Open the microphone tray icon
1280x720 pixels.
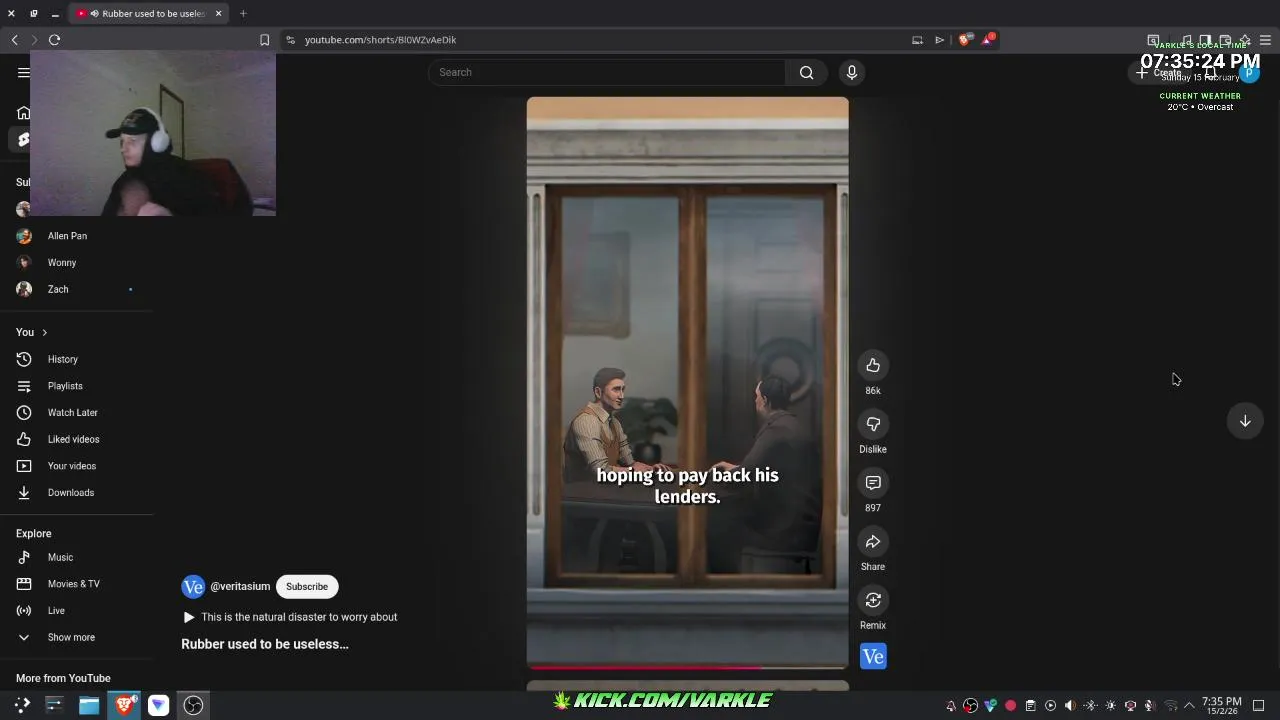(x=1150, y=706)
